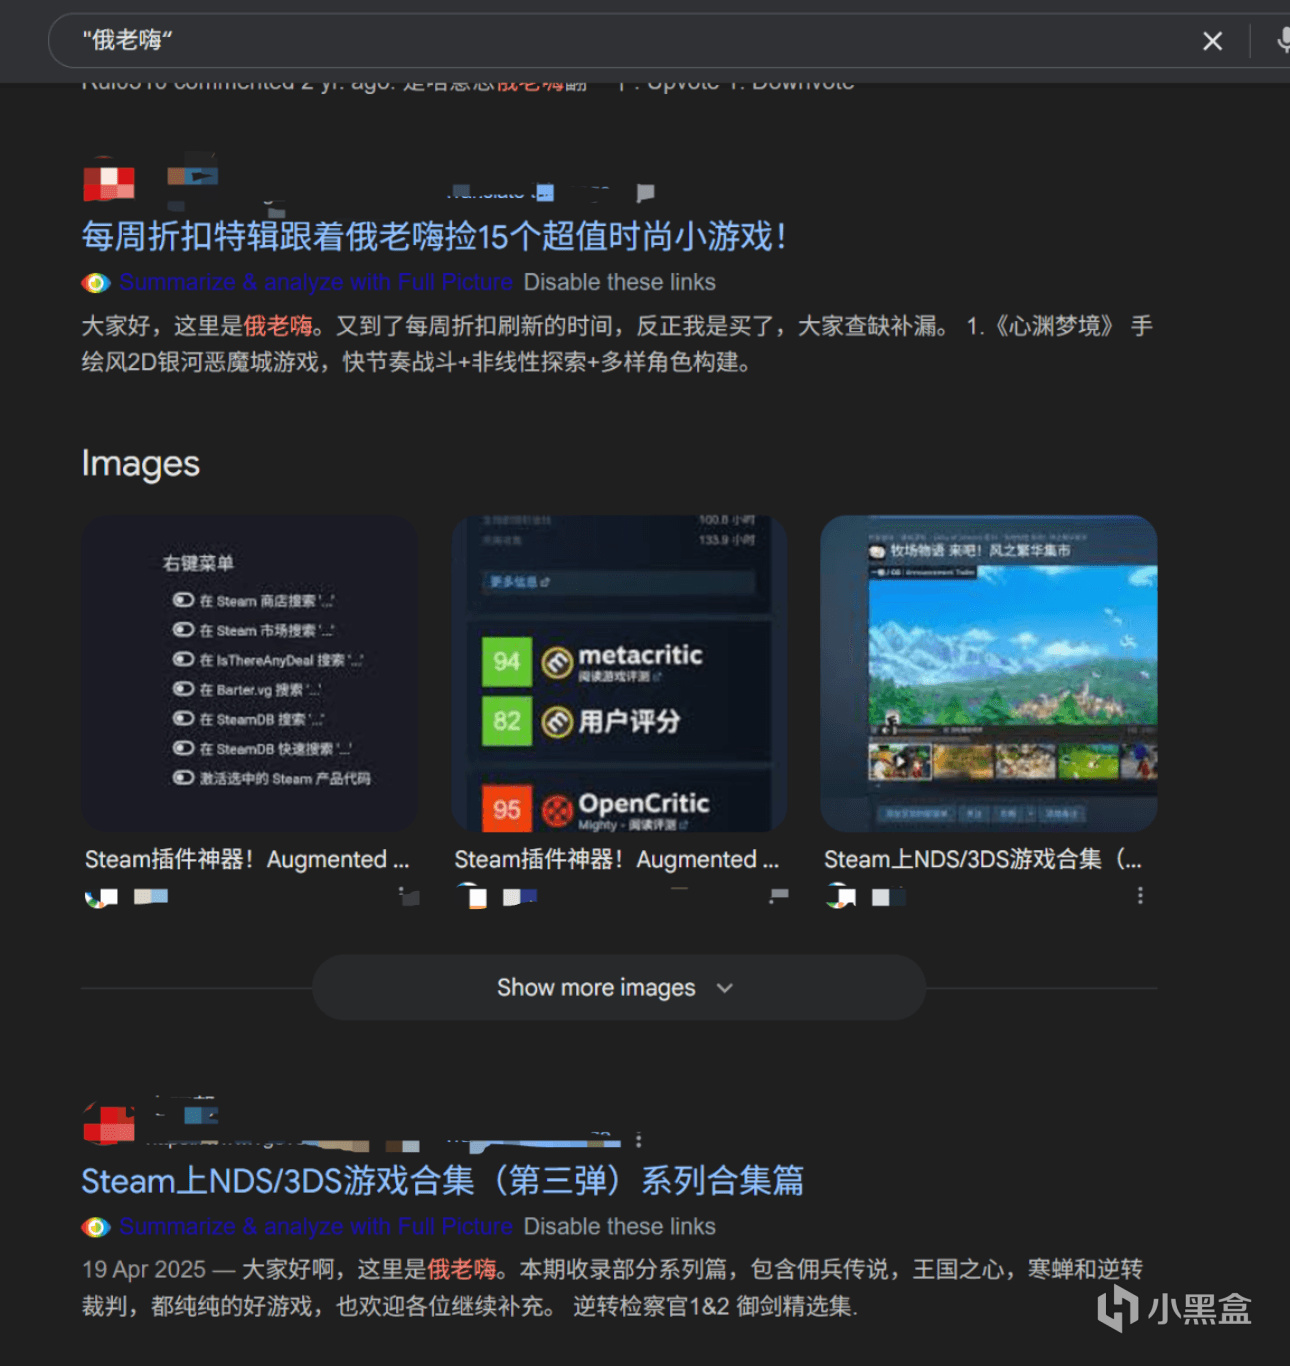The image size is (1290, 1366).
Task: Click the source favicon under the 牧场物语 image
Action: (841, 897)
